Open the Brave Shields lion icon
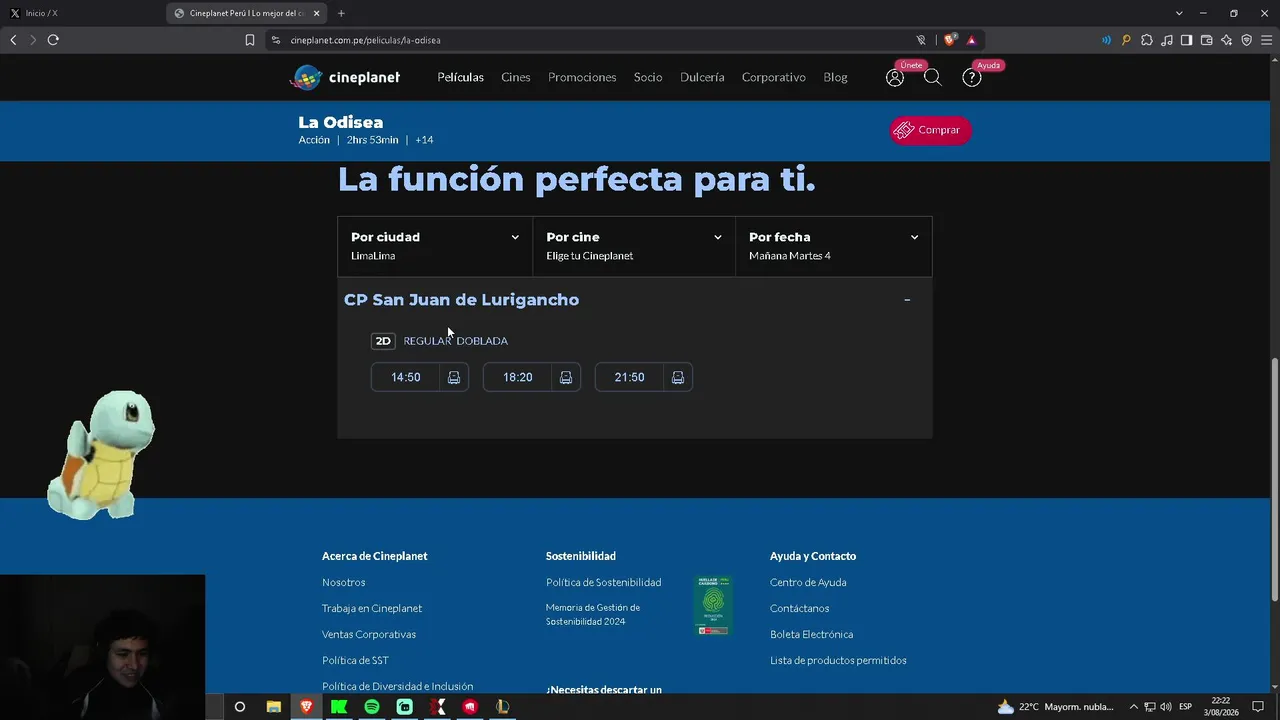This screenshot has width=1280, height=720. 950,40
